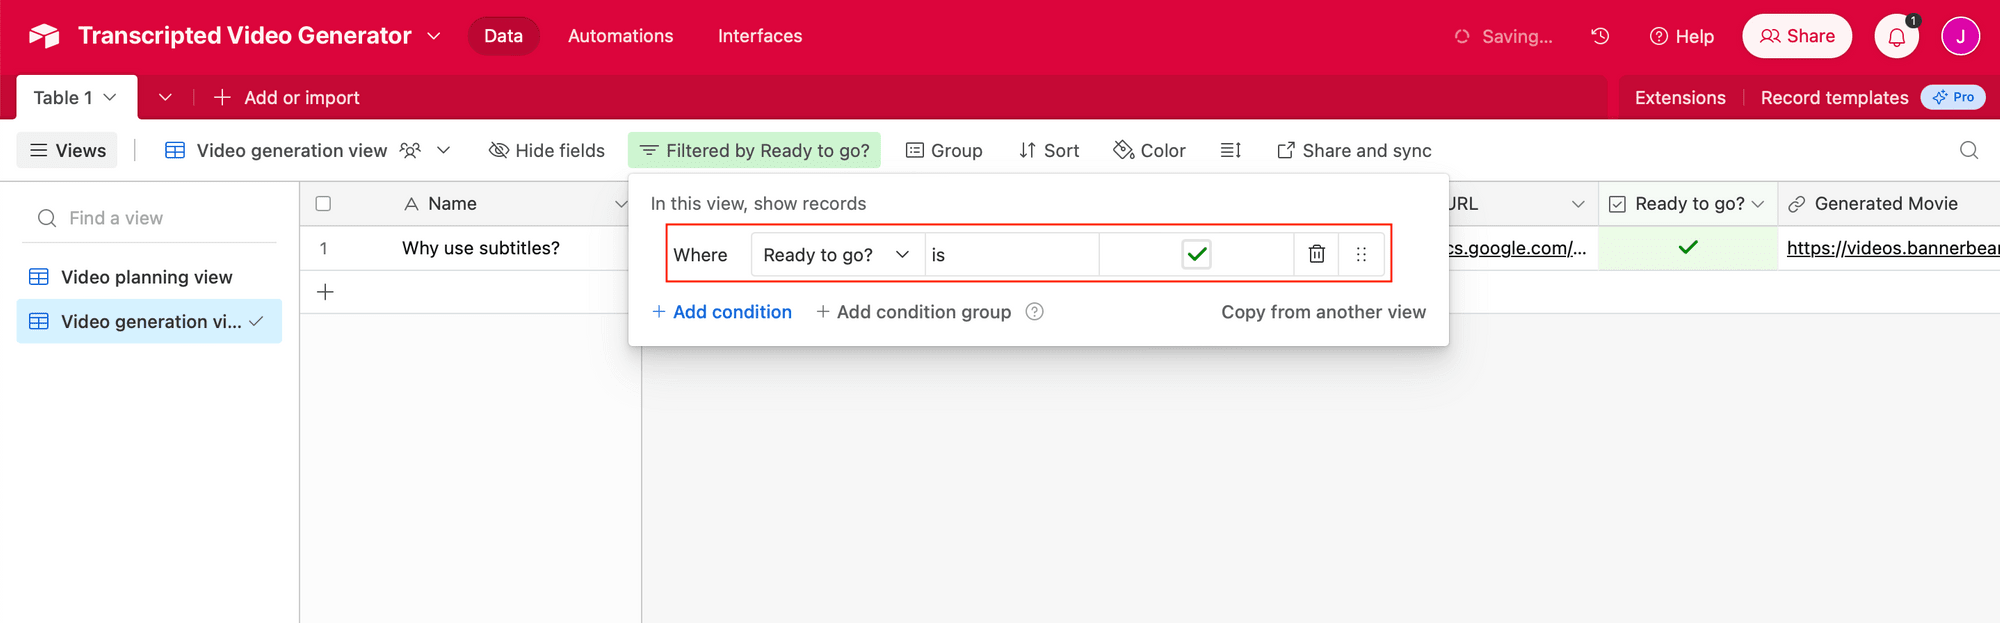
Task: Click the Find a view search field
Action: pyautogui.click(x=150, y=218)
